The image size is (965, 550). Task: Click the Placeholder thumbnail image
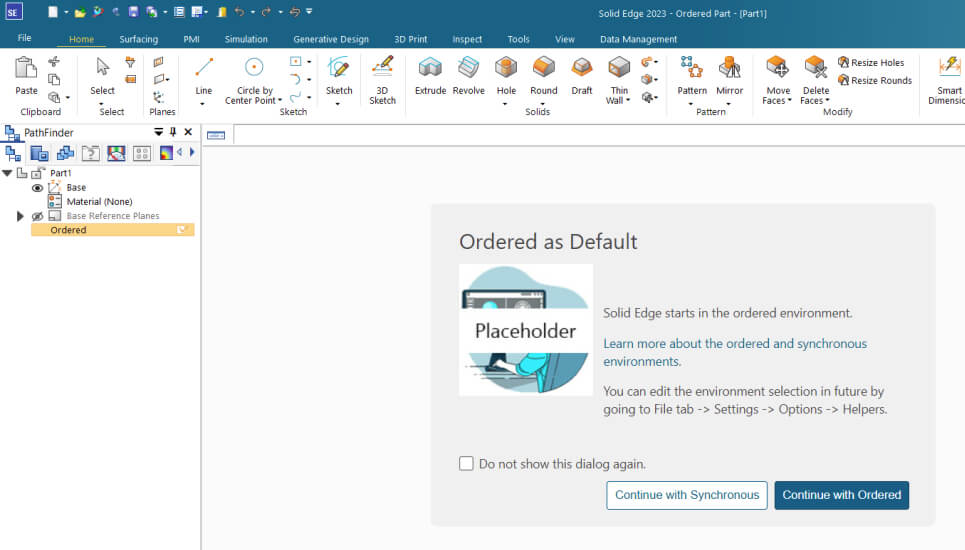coord(525,330)
